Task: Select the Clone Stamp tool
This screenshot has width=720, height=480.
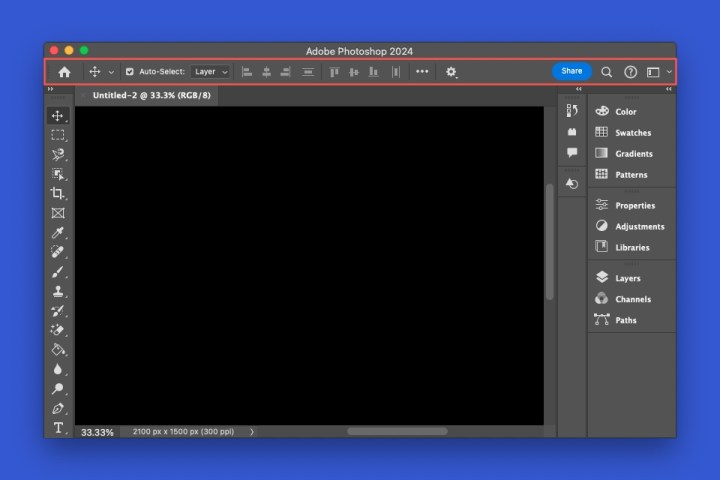Action: tap(58, 291)
